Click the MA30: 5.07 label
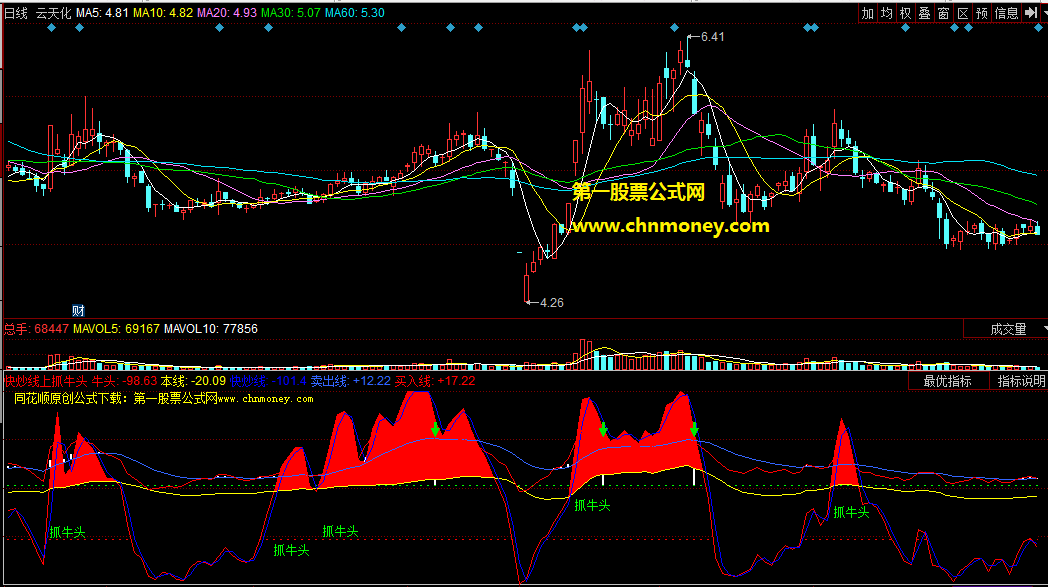The width and height of the screenshot is (1048, 587). 291,13
